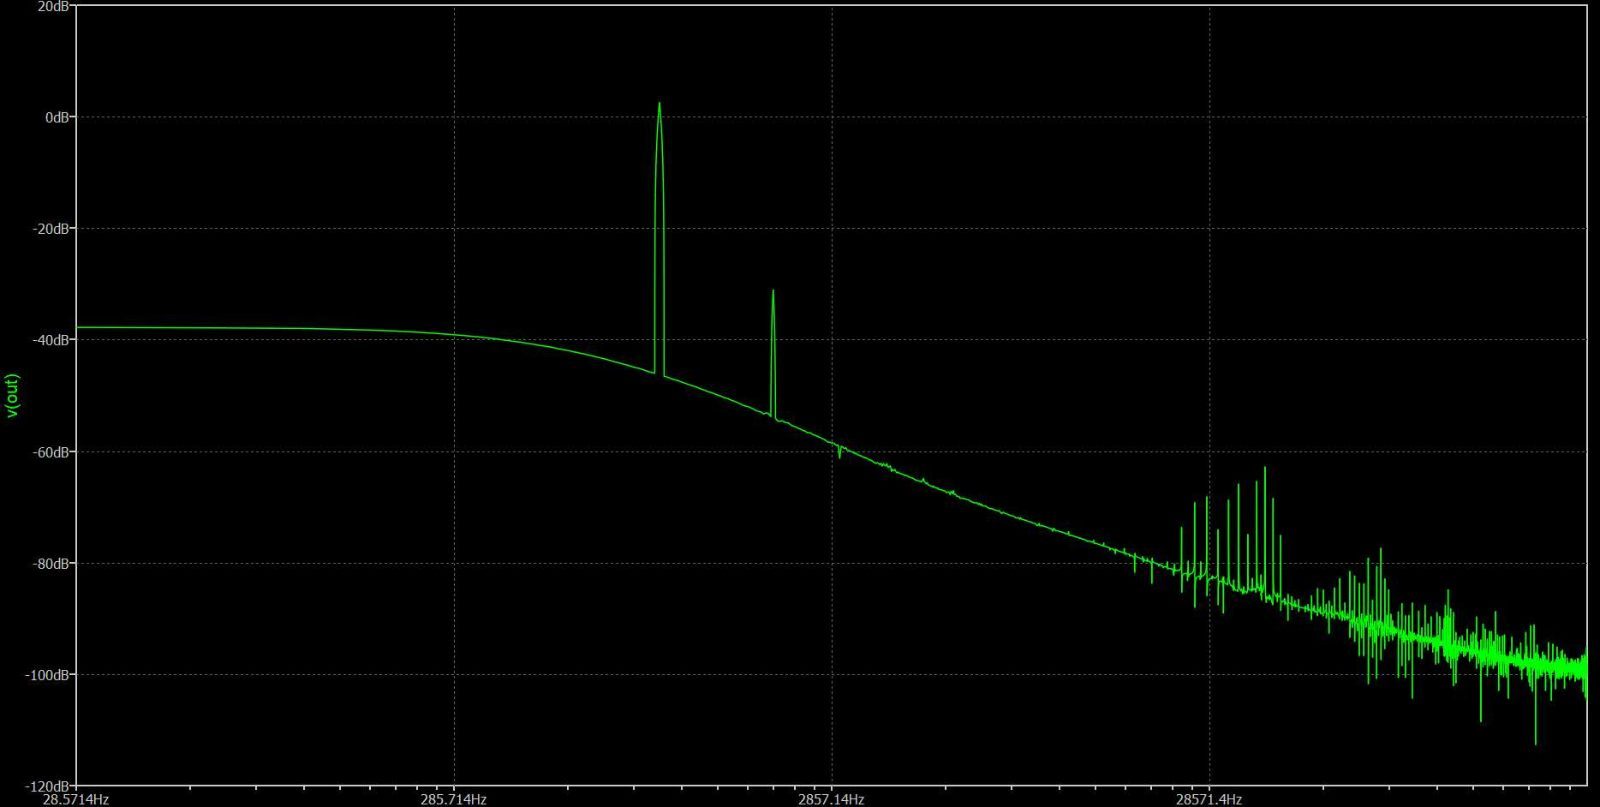This screenshot has height=807, width=1600.
Task: Click the second harmonic peak near -30dB
Action: pyautogui.click(x=773, y=291)
